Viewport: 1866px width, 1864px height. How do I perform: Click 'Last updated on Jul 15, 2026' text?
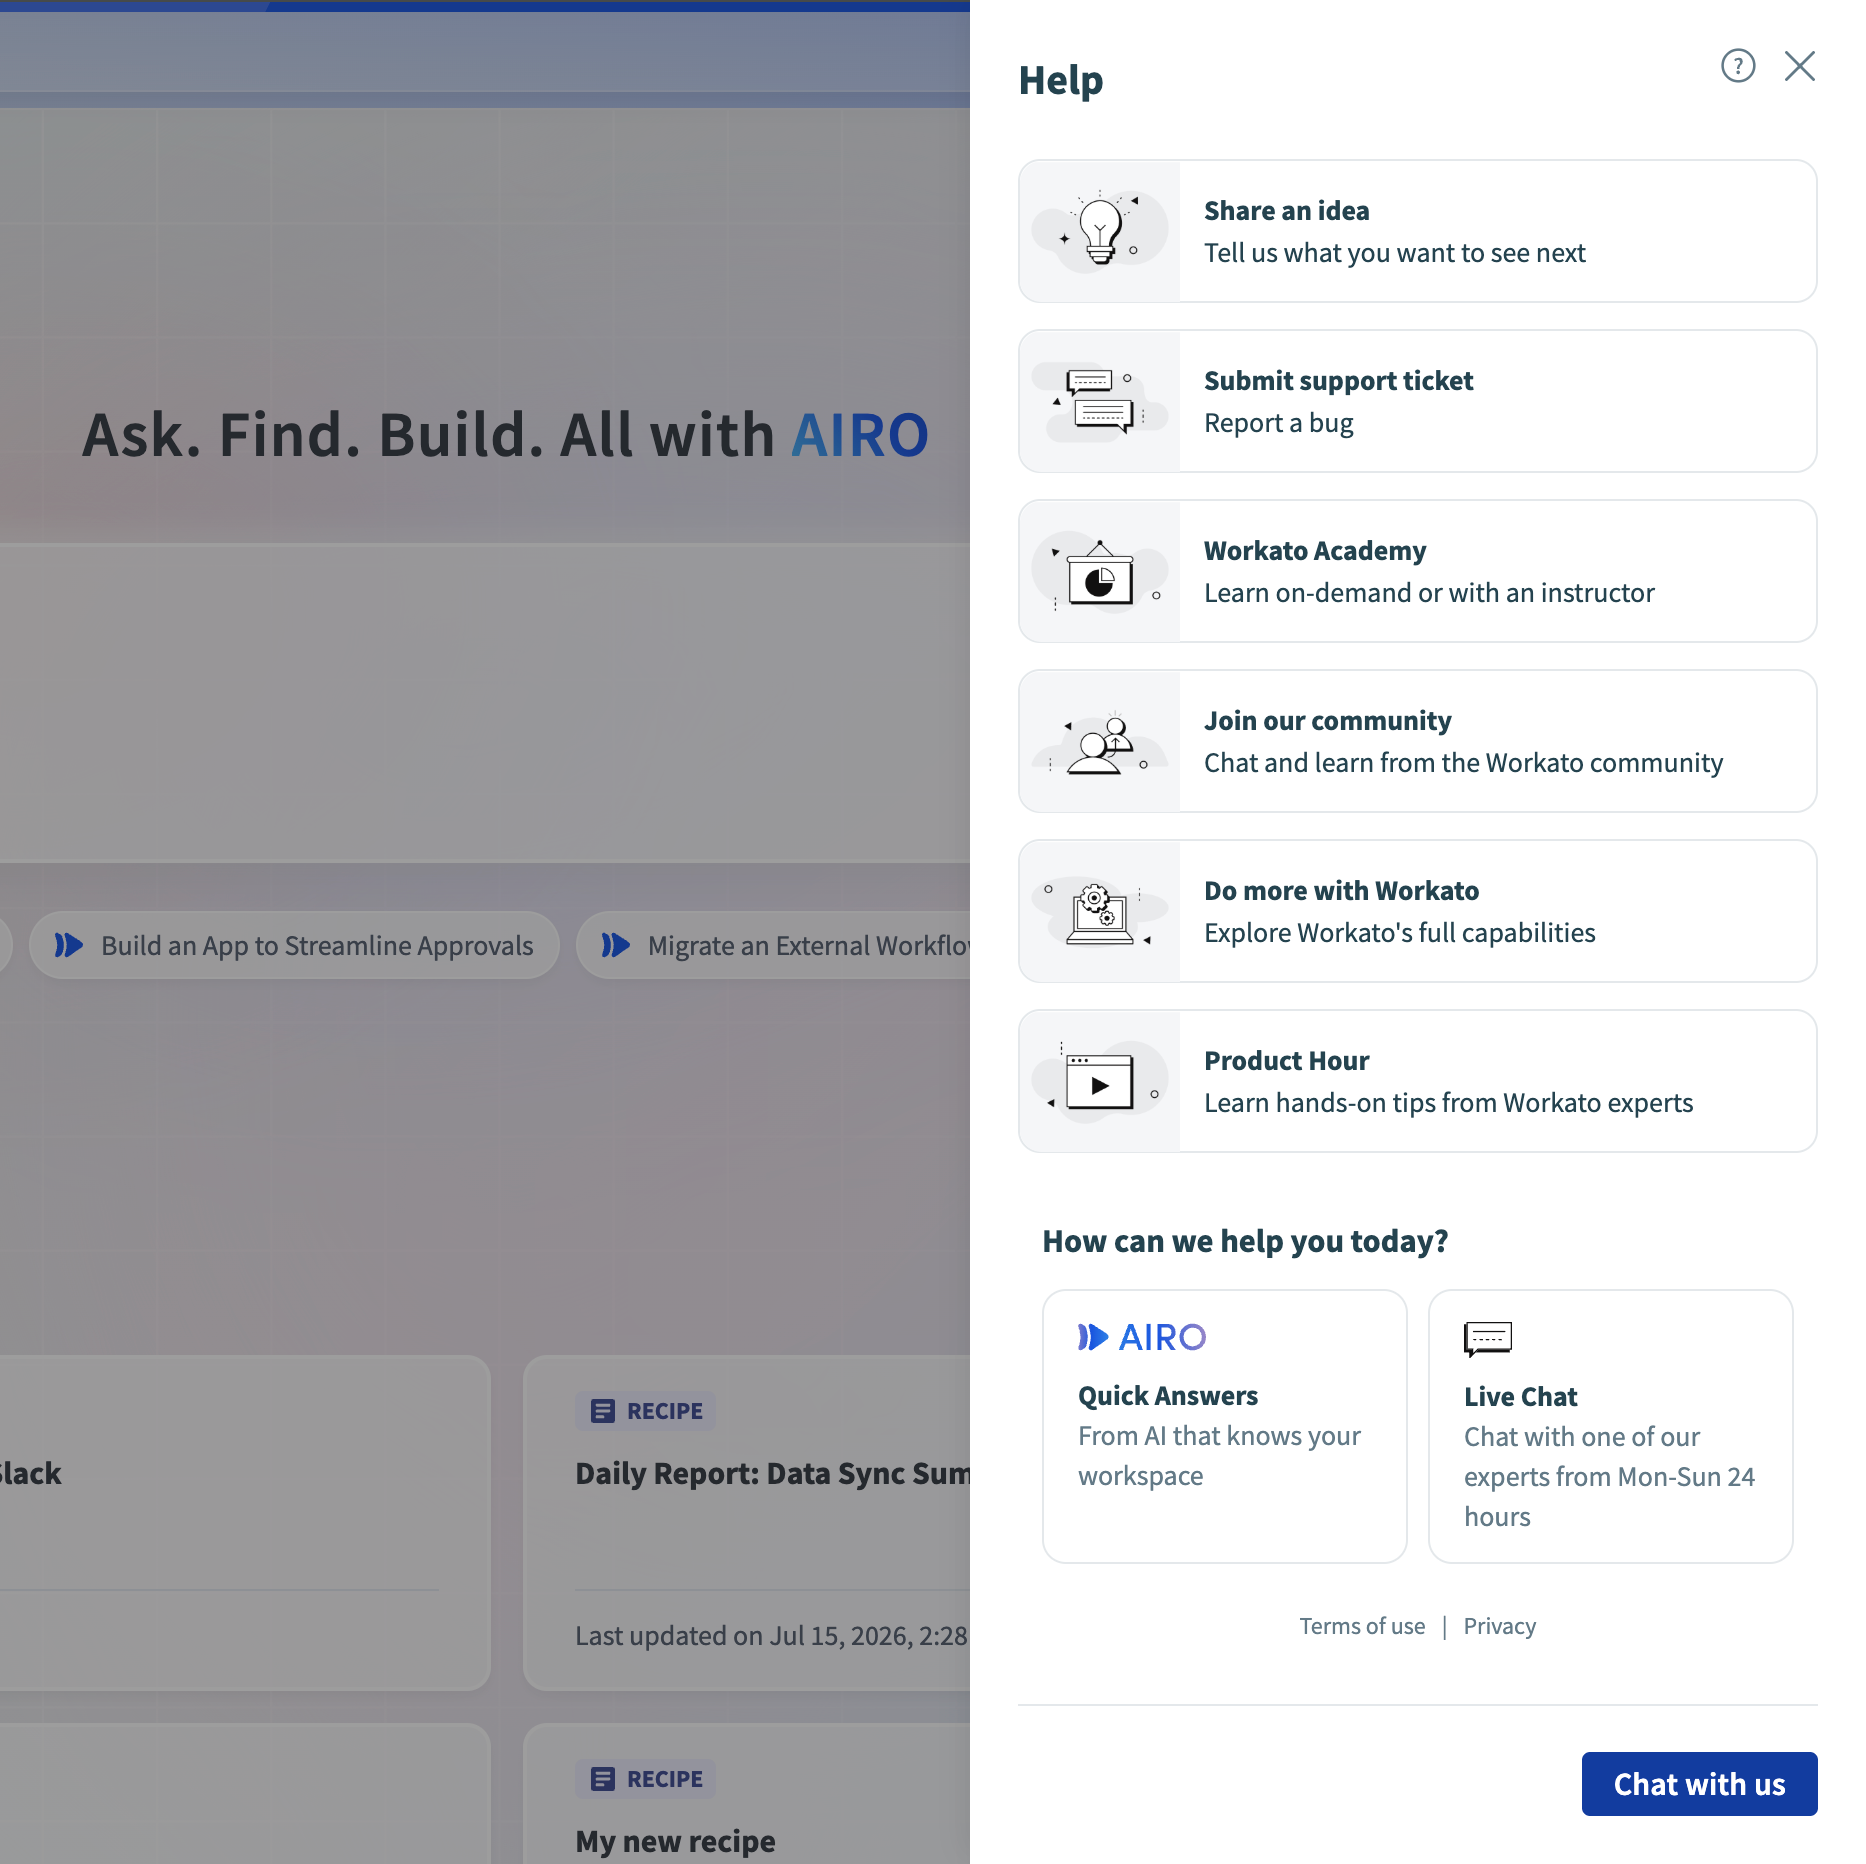point(771,1636)
